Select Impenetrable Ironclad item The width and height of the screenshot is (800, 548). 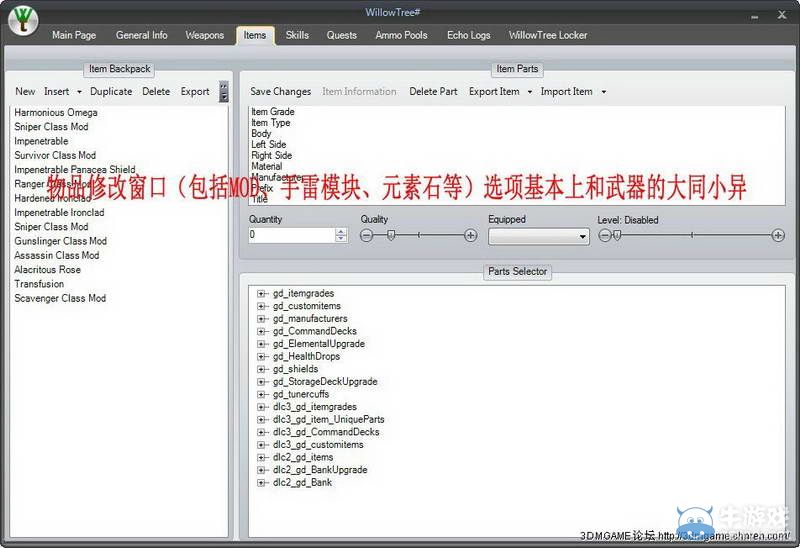[x=59, y=212]
